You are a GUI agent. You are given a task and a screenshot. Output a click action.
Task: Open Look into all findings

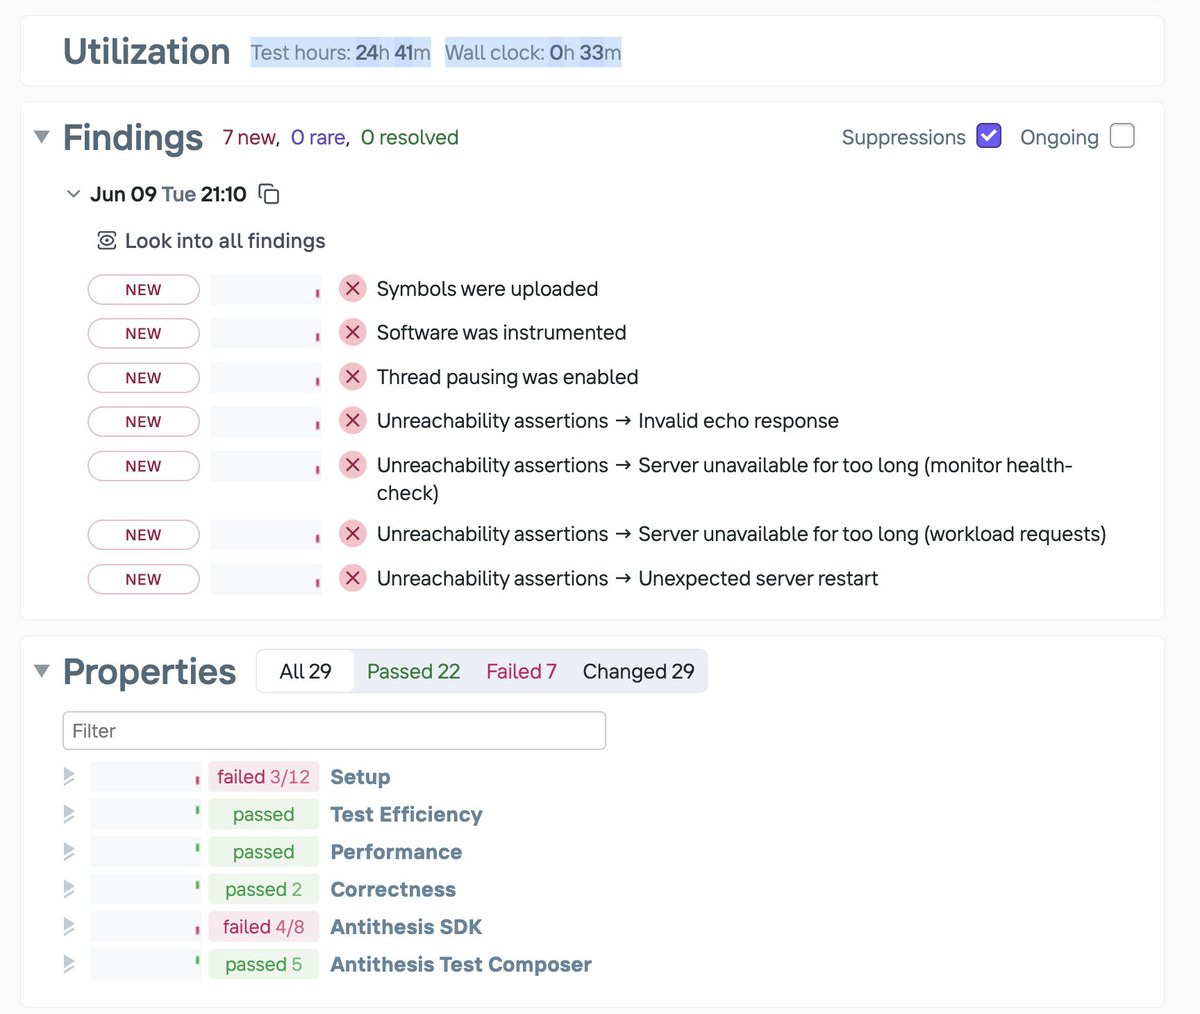225,241
